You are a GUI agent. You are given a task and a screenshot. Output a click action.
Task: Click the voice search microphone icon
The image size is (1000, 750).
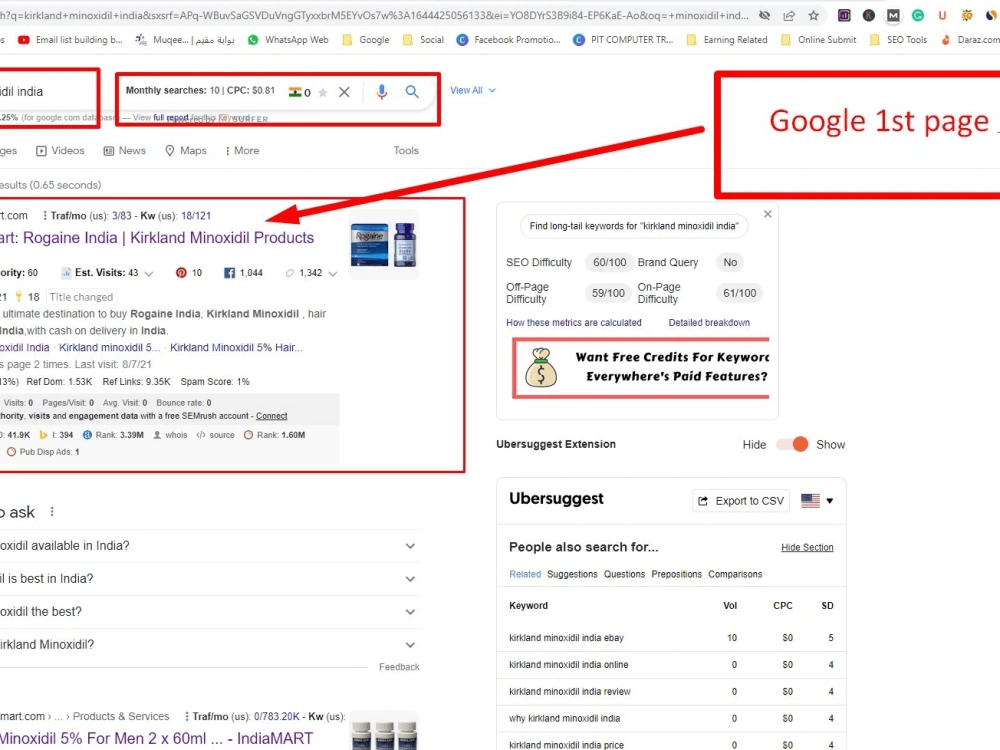click(x=381, y=92)
